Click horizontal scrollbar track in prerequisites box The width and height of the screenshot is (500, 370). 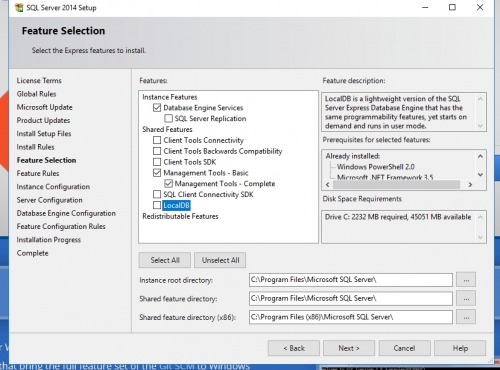397,185
